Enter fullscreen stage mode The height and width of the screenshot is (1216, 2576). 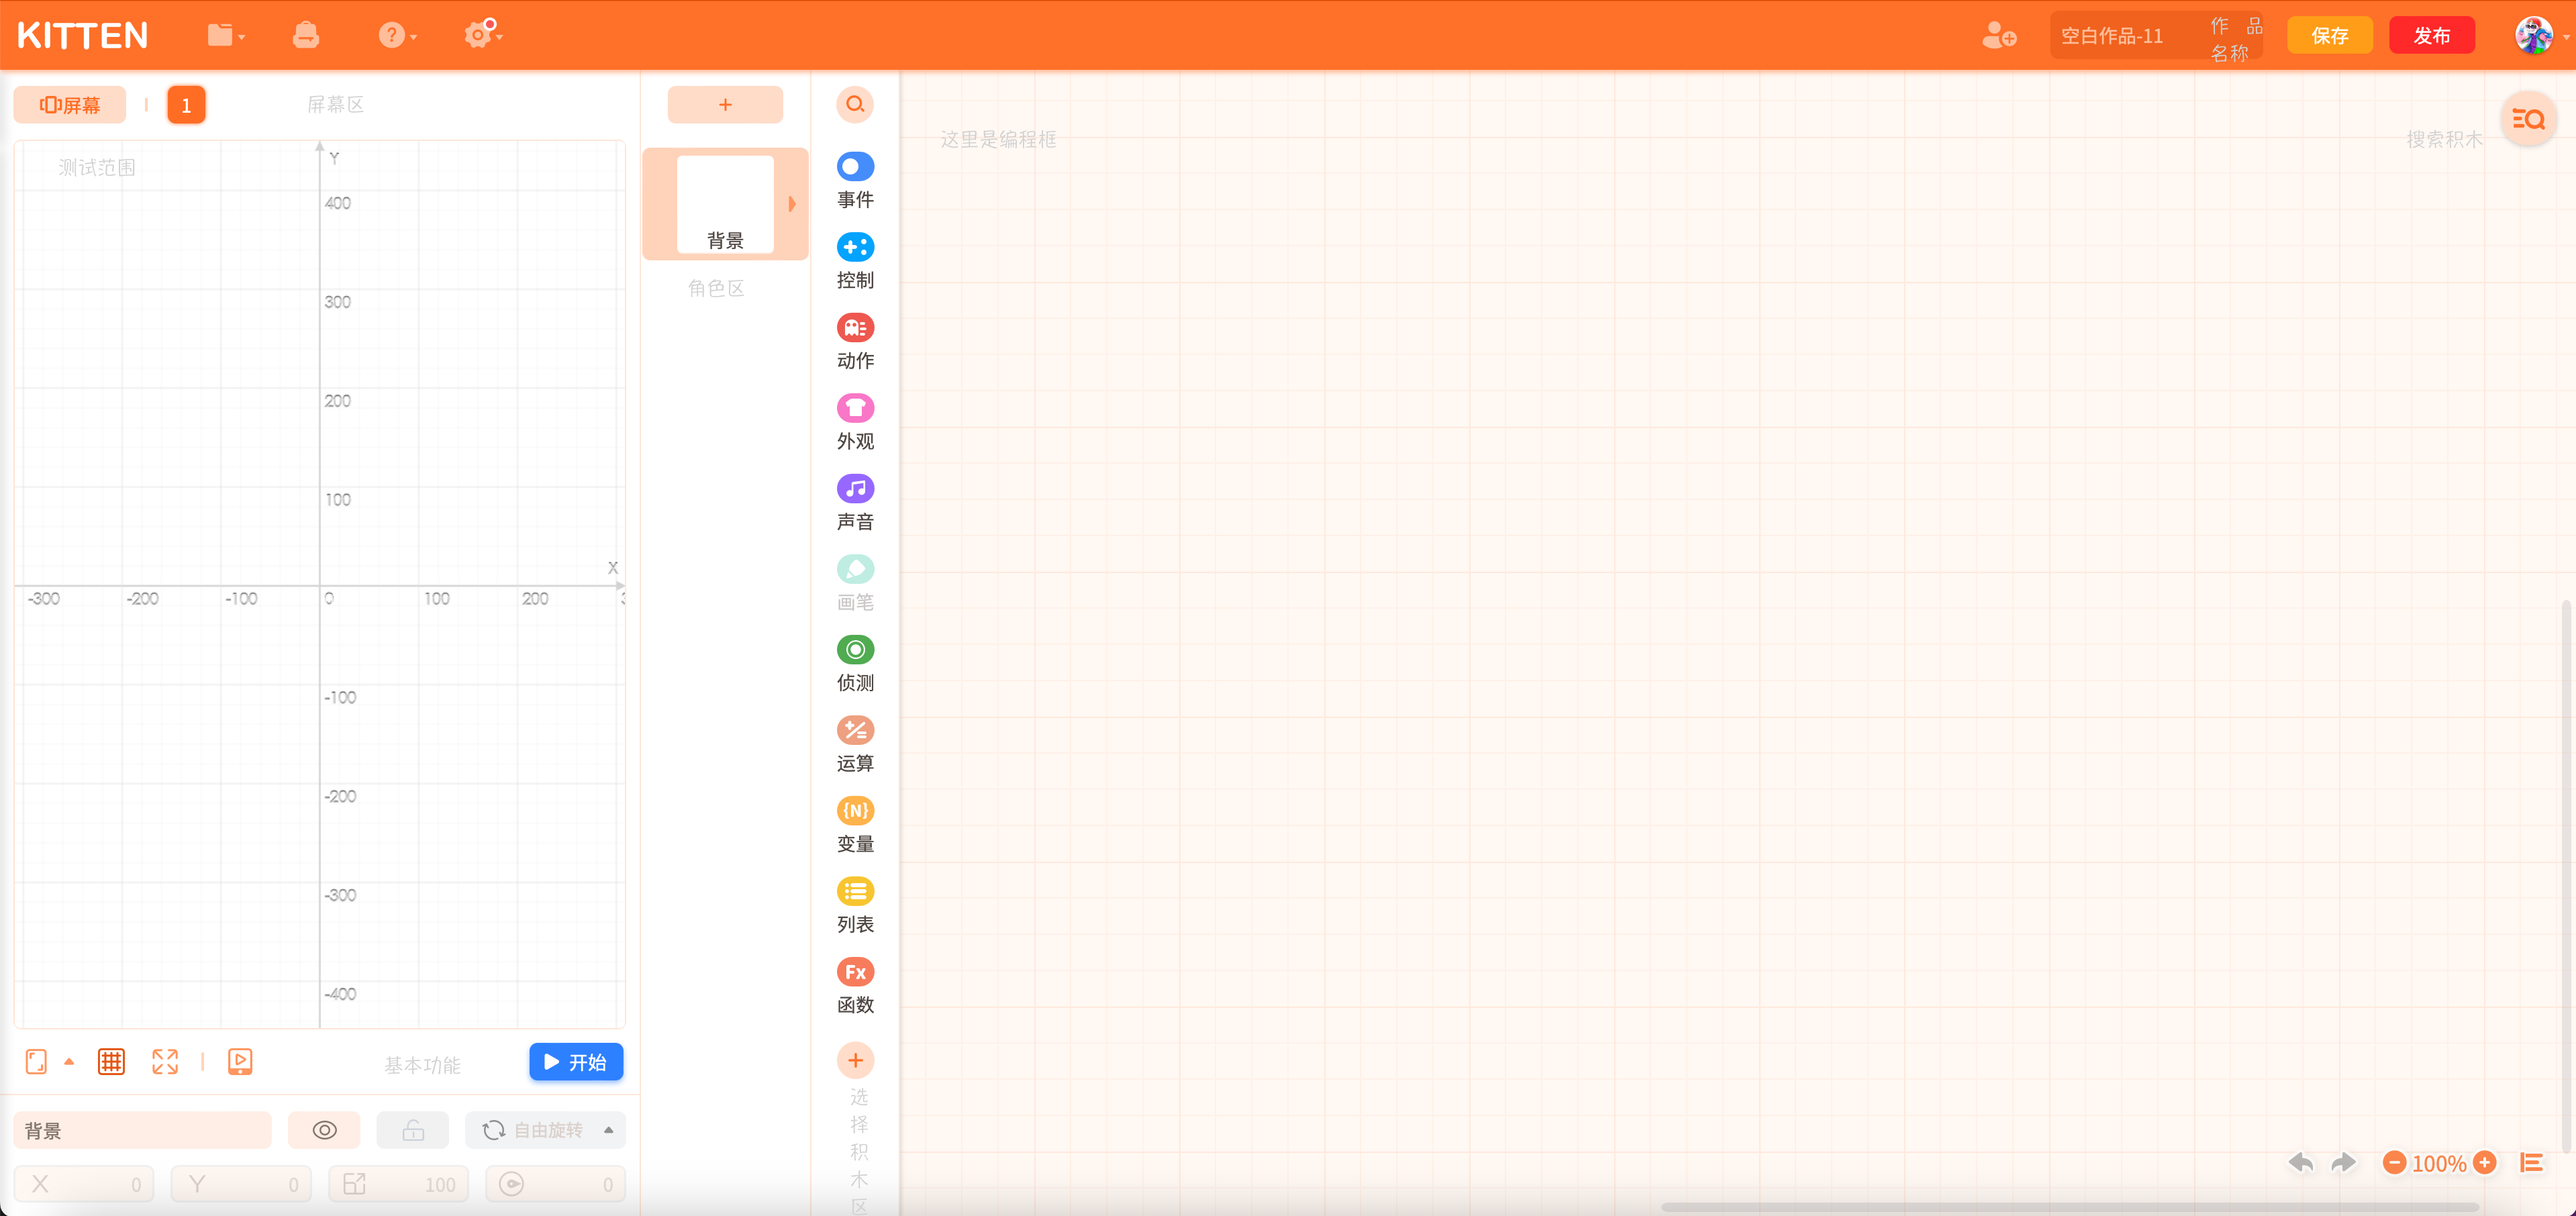tap(165, 1062)
